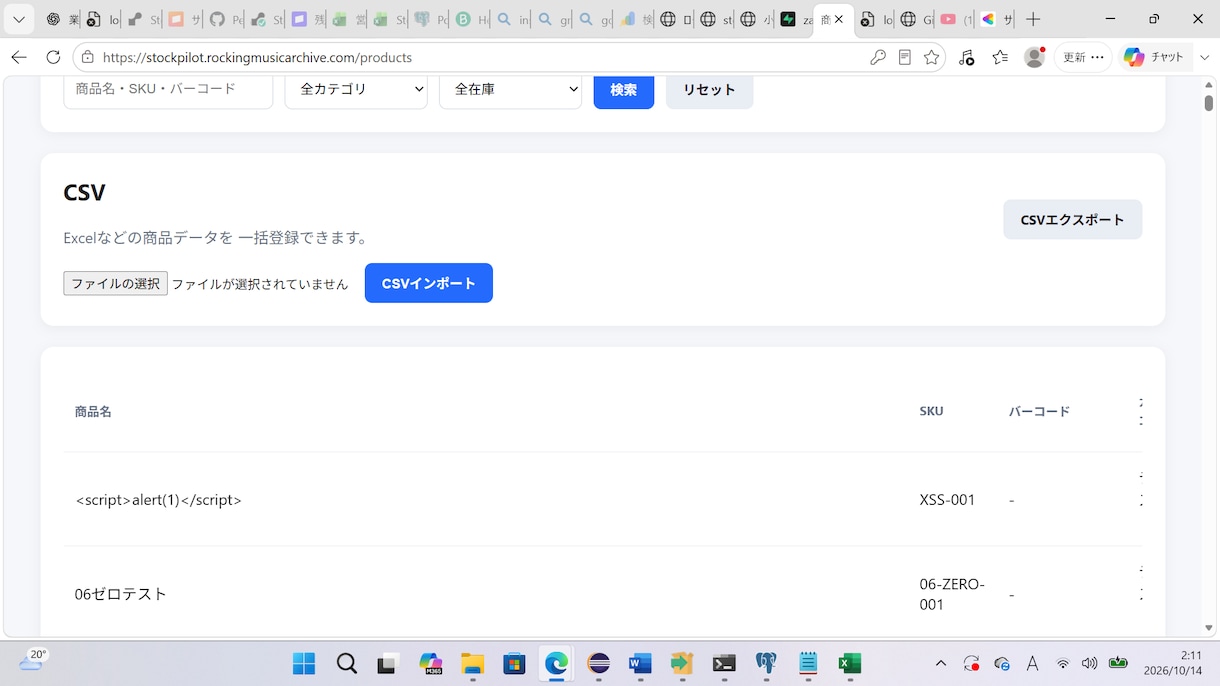Image resolution: width=1220 pixels, height=686 pixels.
Task: Click the browser address bar URL
Action: click(x=257, y=58)
